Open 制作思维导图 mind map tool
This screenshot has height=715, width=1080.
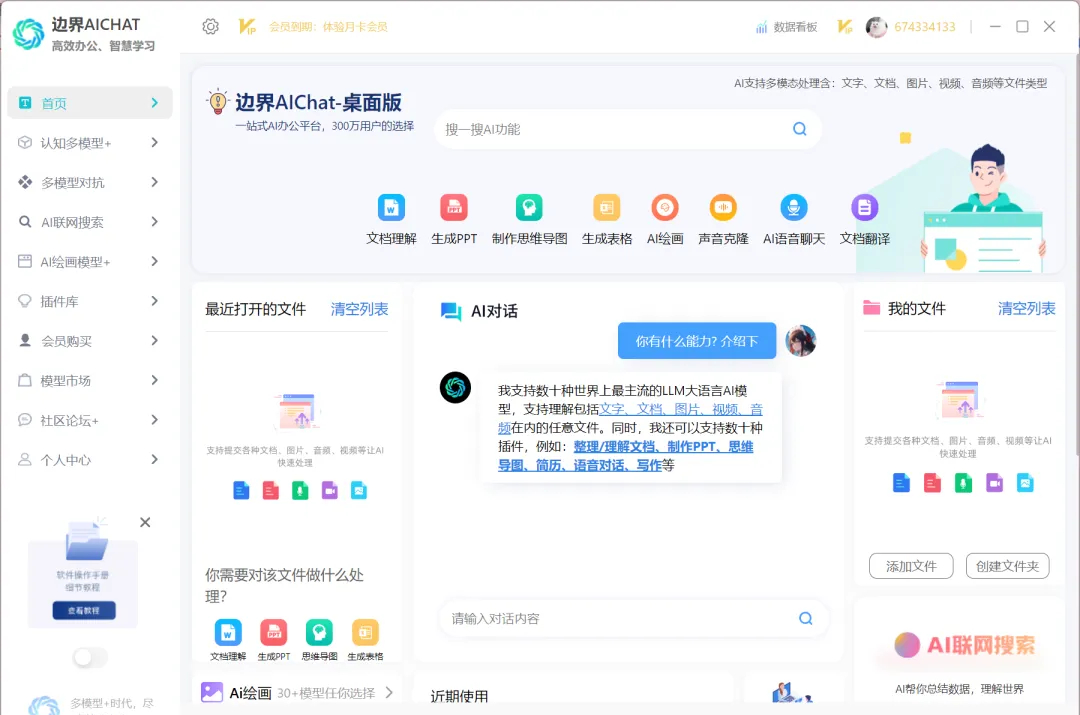point(529,208)
